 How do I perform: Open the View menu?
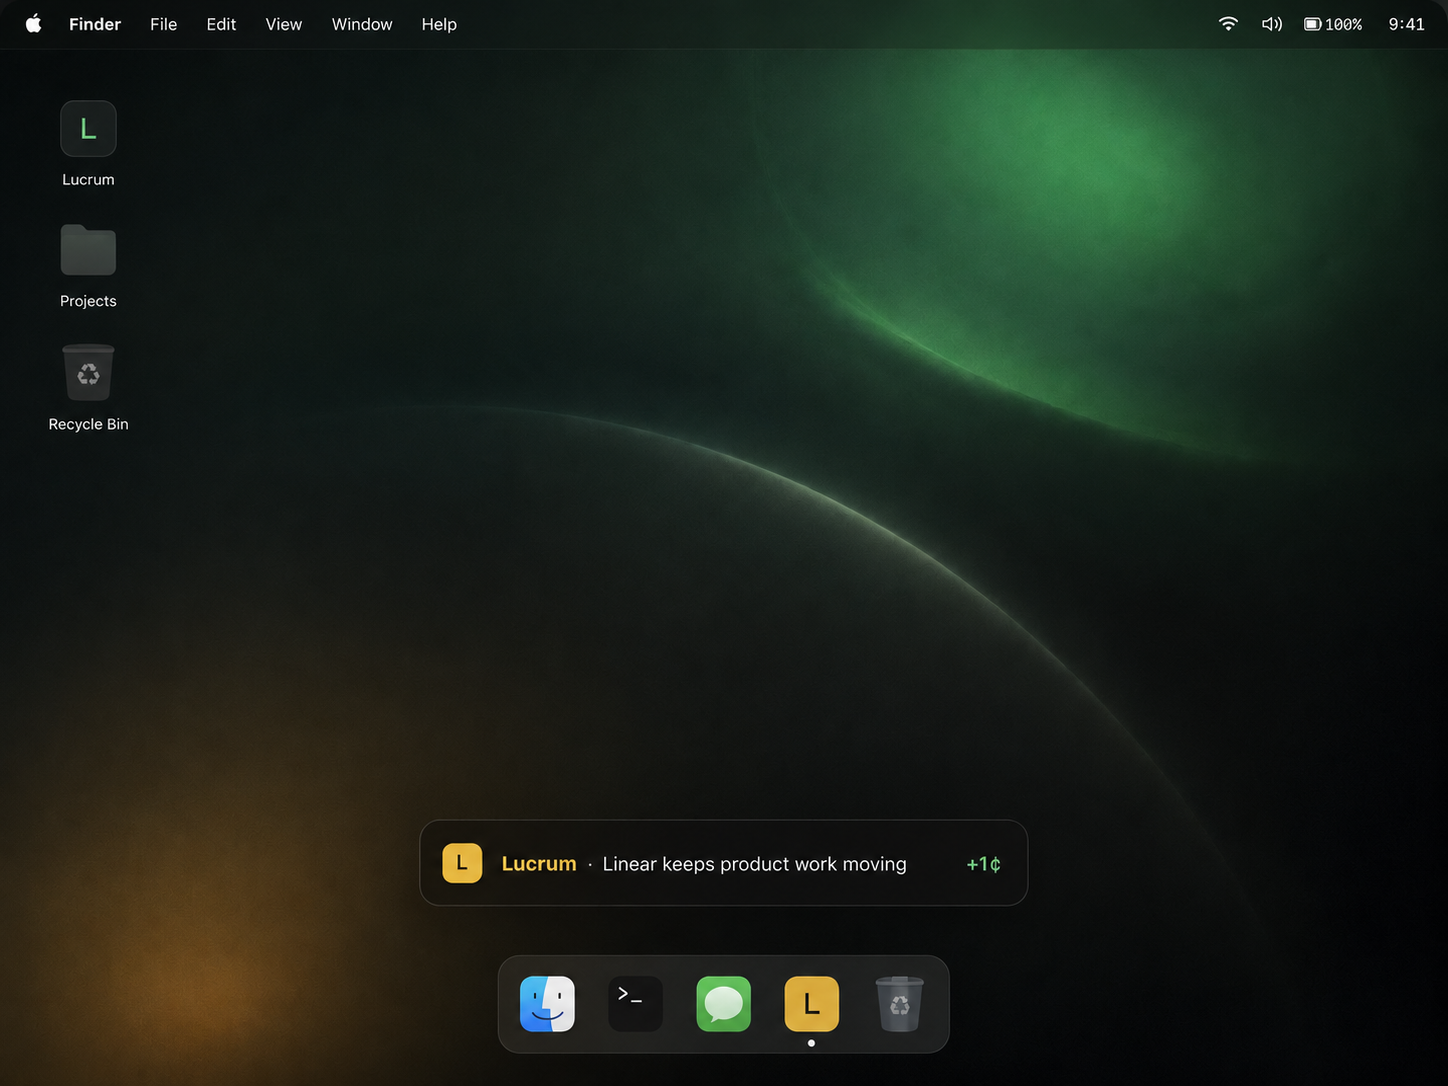(x=284, y=24)
